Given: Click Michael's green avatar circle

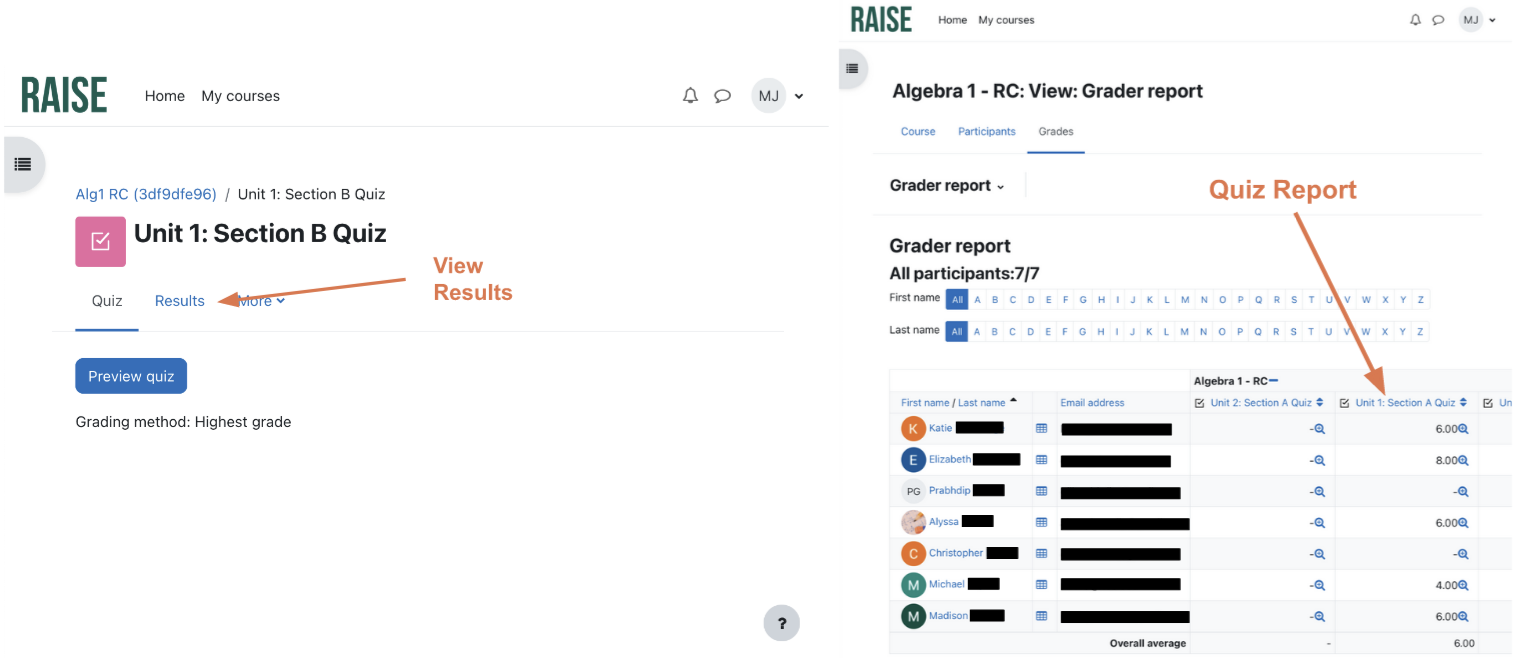Looking at the screenshot, I should (913, 585).
